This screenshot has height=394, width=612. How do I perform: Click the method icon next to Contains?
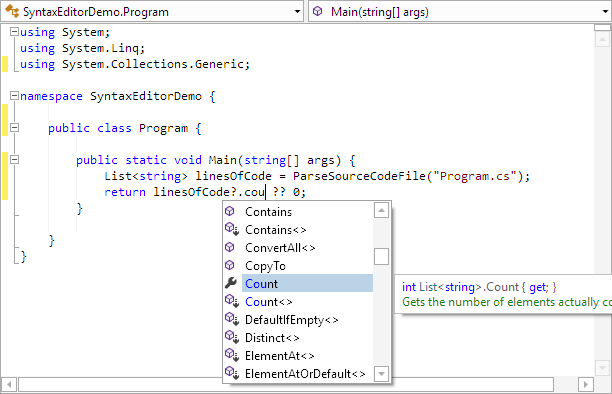[x=230, y=211]
